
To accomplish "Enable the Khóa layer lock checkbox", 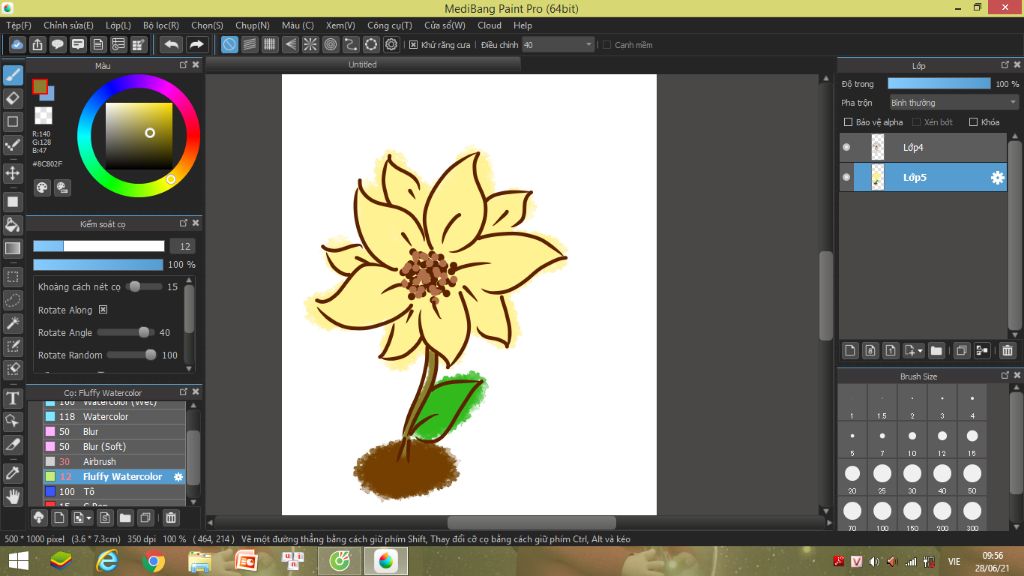I will (973, 122).
